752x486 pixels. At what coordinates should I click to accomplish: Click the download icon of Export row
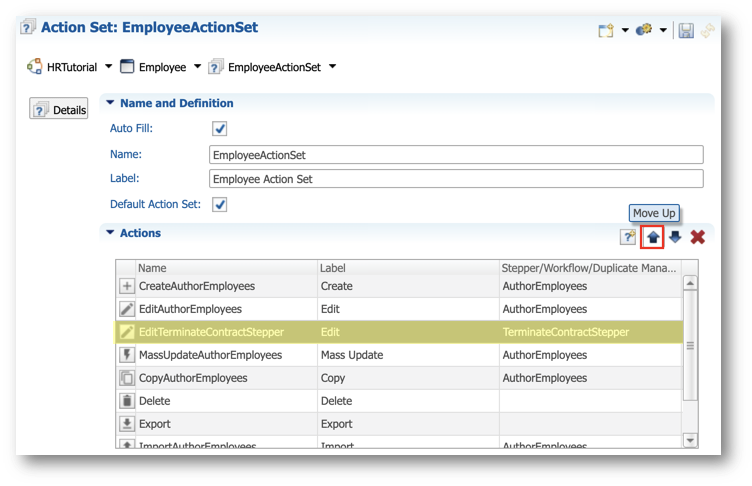click(127, 424)
